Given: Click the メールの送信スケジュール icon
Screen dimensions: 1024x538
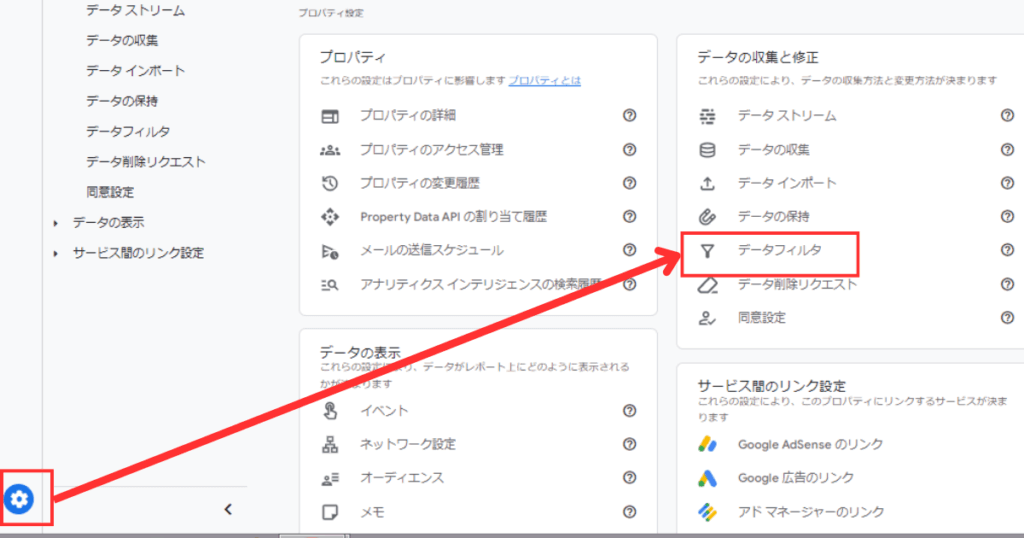Looking at the screenshot, I should (x=330, y=251).
